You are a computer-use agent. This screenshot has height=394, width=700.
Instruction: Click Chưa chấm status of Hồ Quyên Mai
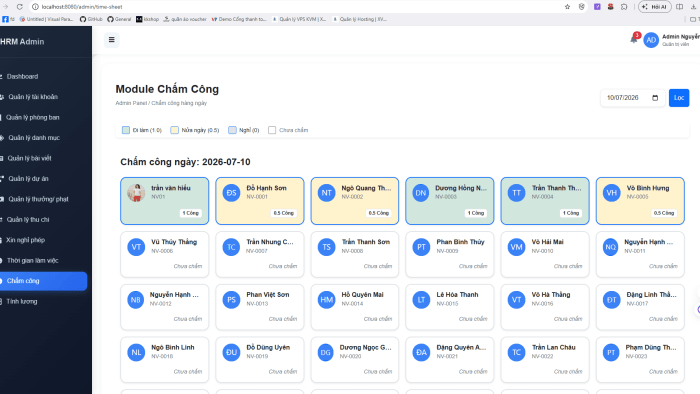378,319
